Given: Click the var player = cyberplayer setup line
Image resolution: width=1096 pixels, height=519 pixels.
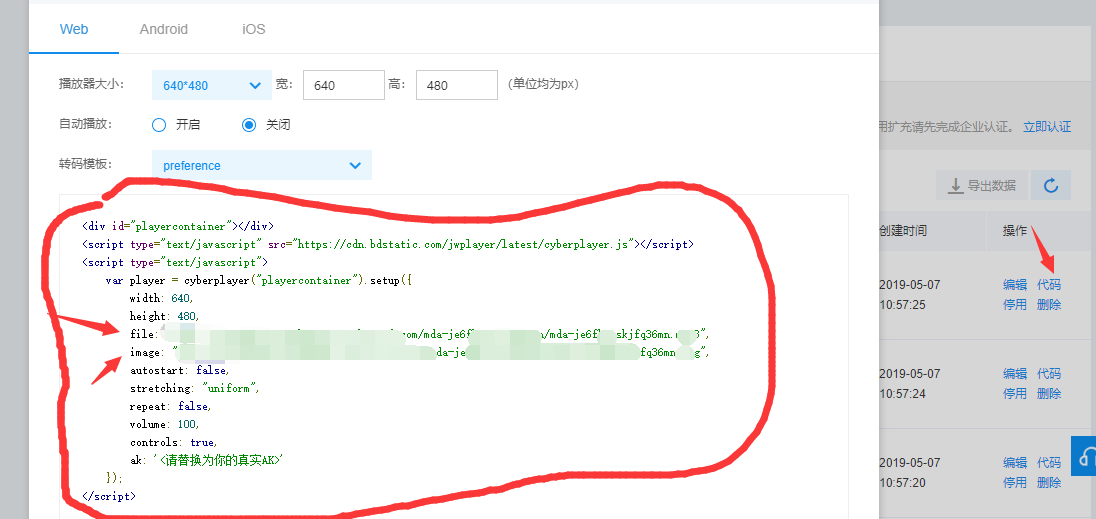Looking at the screenshot, I should point(257,280).
